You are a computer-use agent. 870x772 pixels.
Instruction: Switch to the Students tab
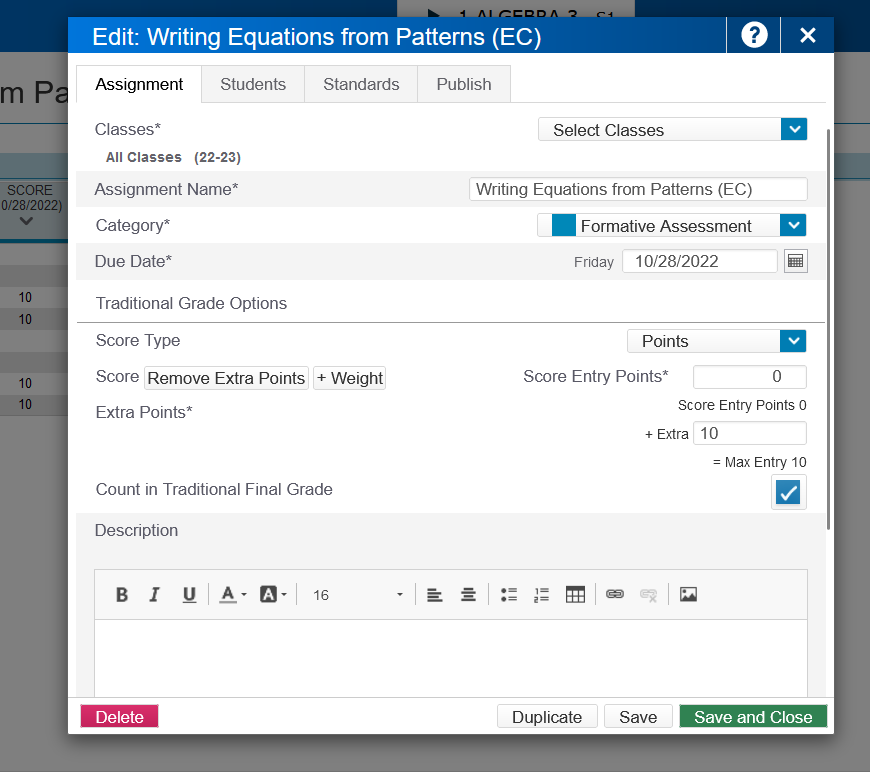(253, 84)
